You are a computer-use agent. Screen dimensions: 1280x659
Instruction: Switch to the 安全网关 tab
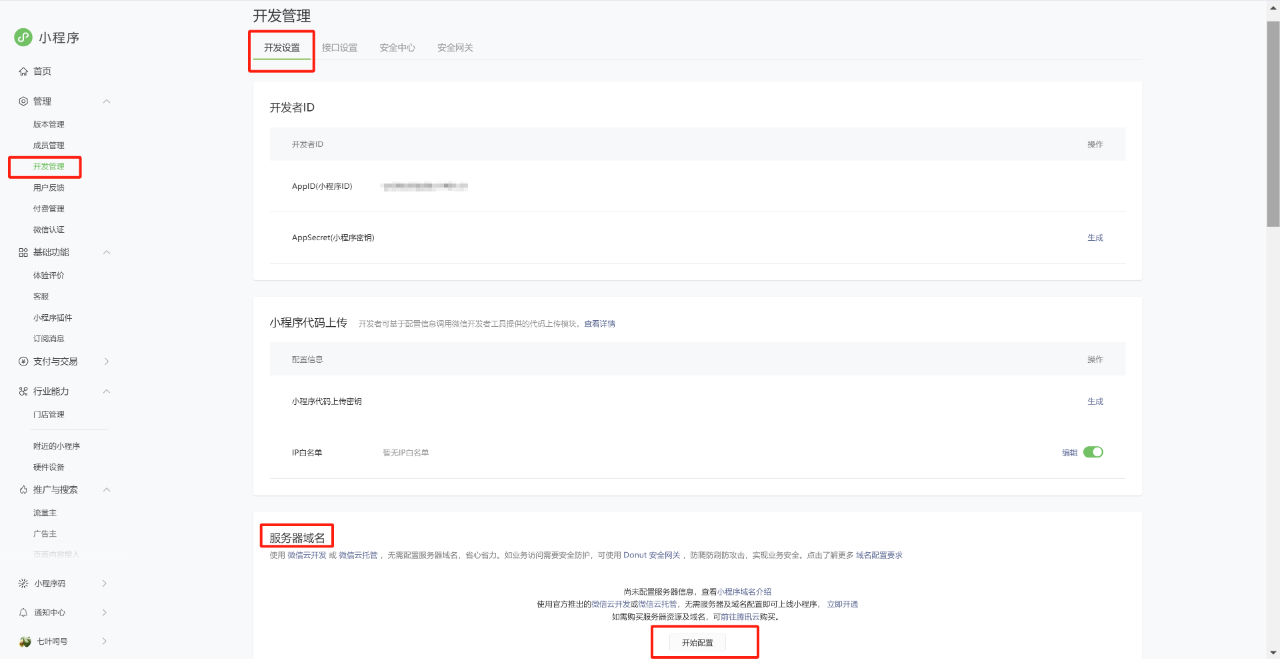click(455, 48)
